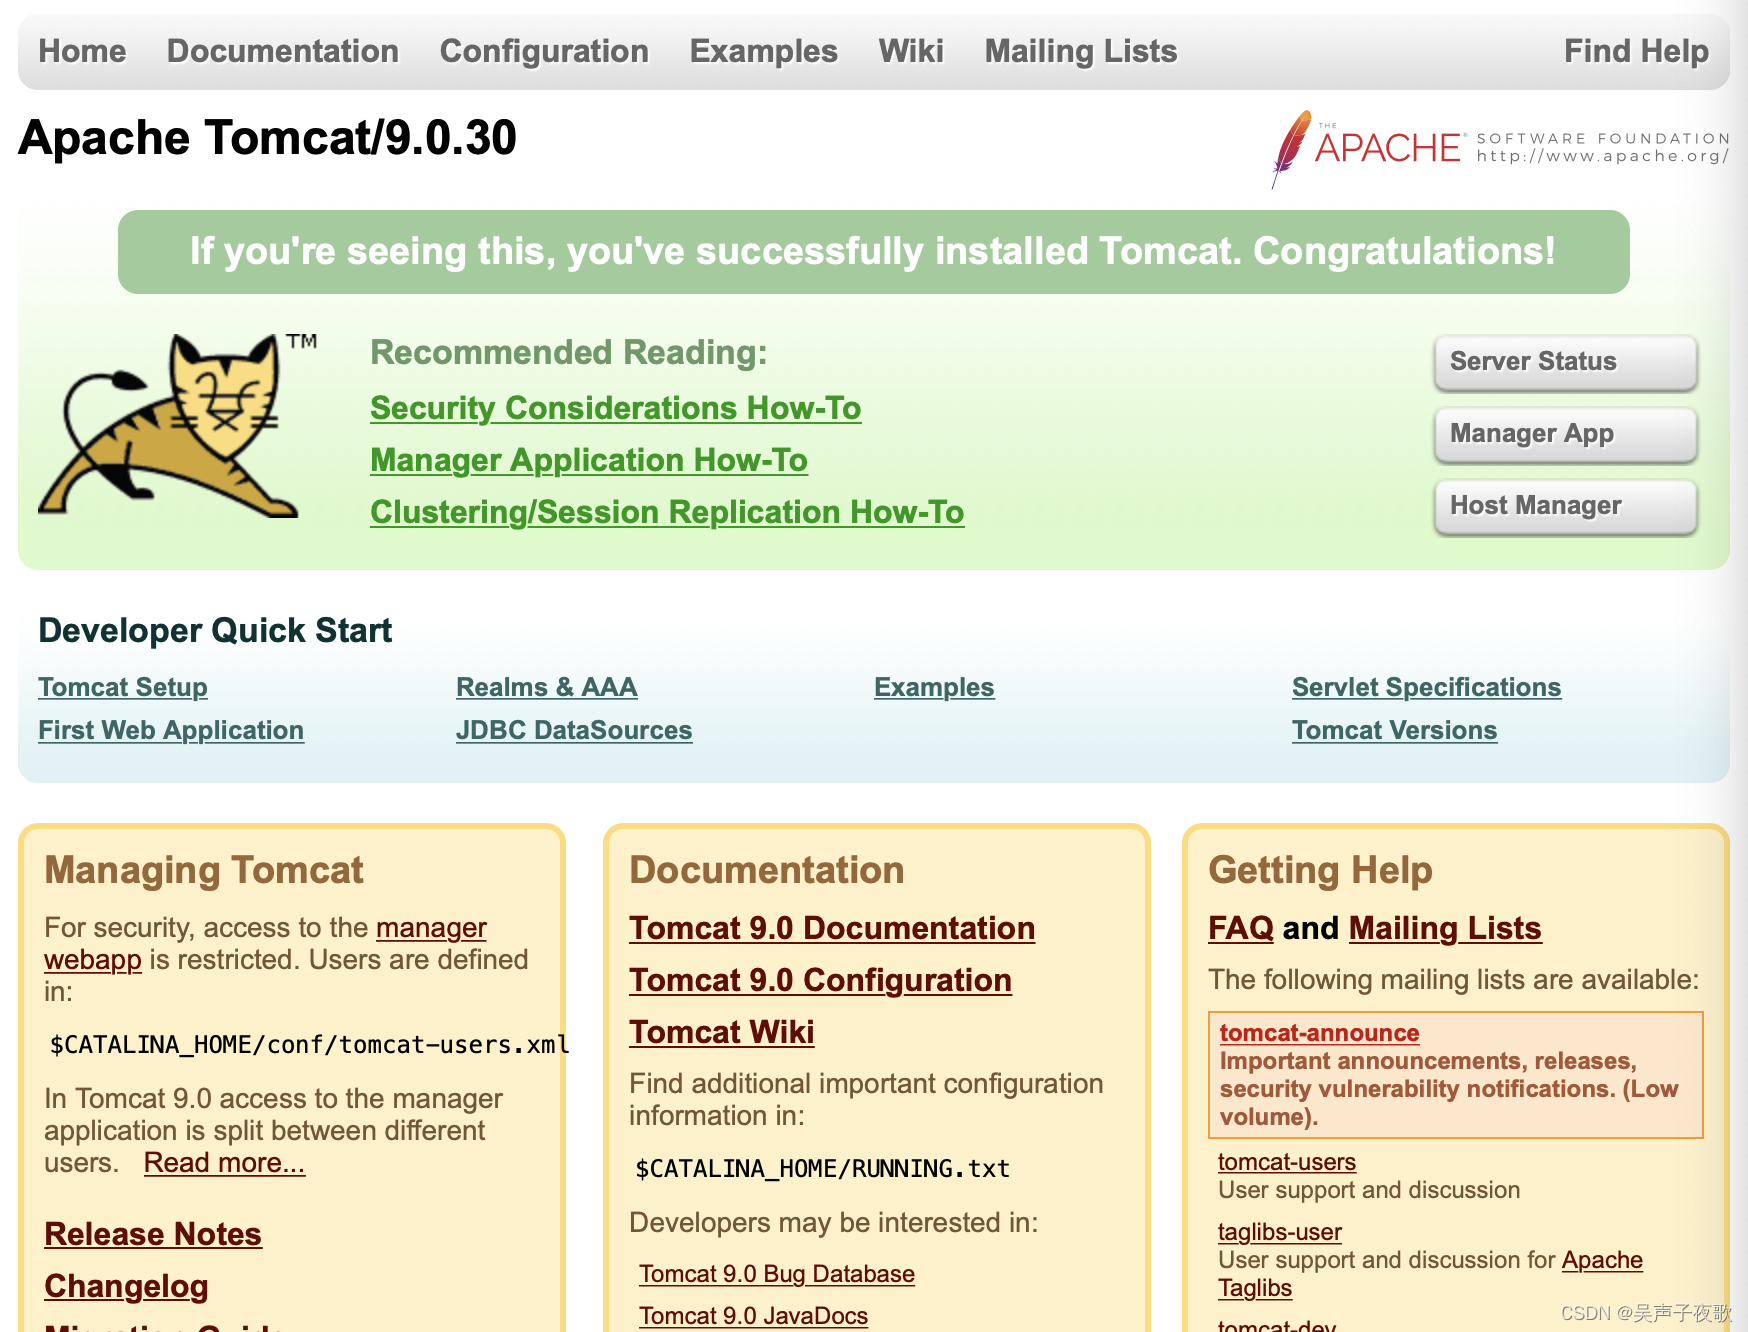
Task: Open First Web Application link
Action: tap(171, 730)
